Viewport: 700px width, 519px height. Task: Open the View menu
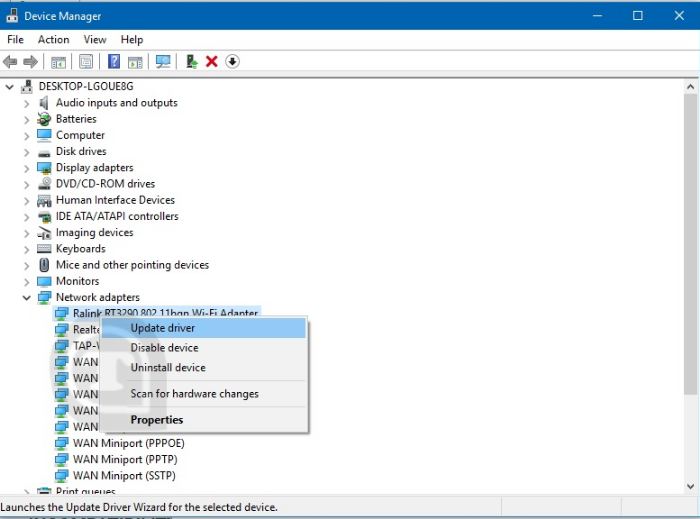(95, 39)
